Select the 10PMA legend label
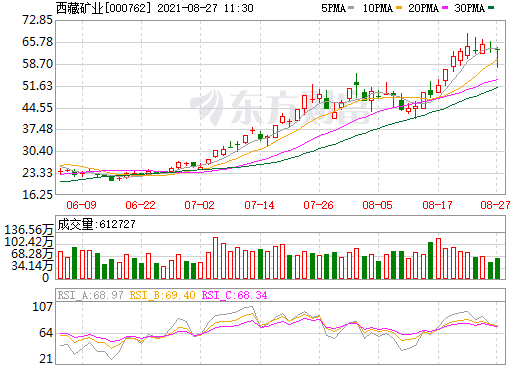The image size is (520, 365). 378,8
